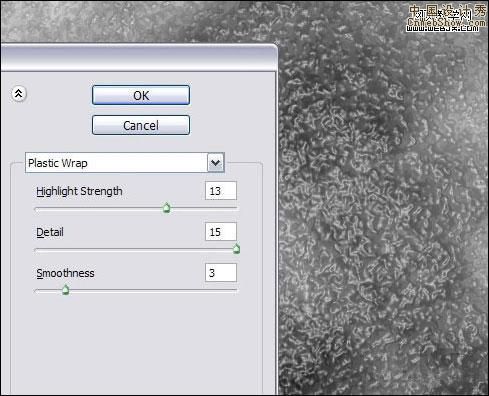The height and width of the screenshot is (396, 489).
Task: Select the Plastic Wrap combo box text
Action: pyautogui.click(x=58, y=163)
